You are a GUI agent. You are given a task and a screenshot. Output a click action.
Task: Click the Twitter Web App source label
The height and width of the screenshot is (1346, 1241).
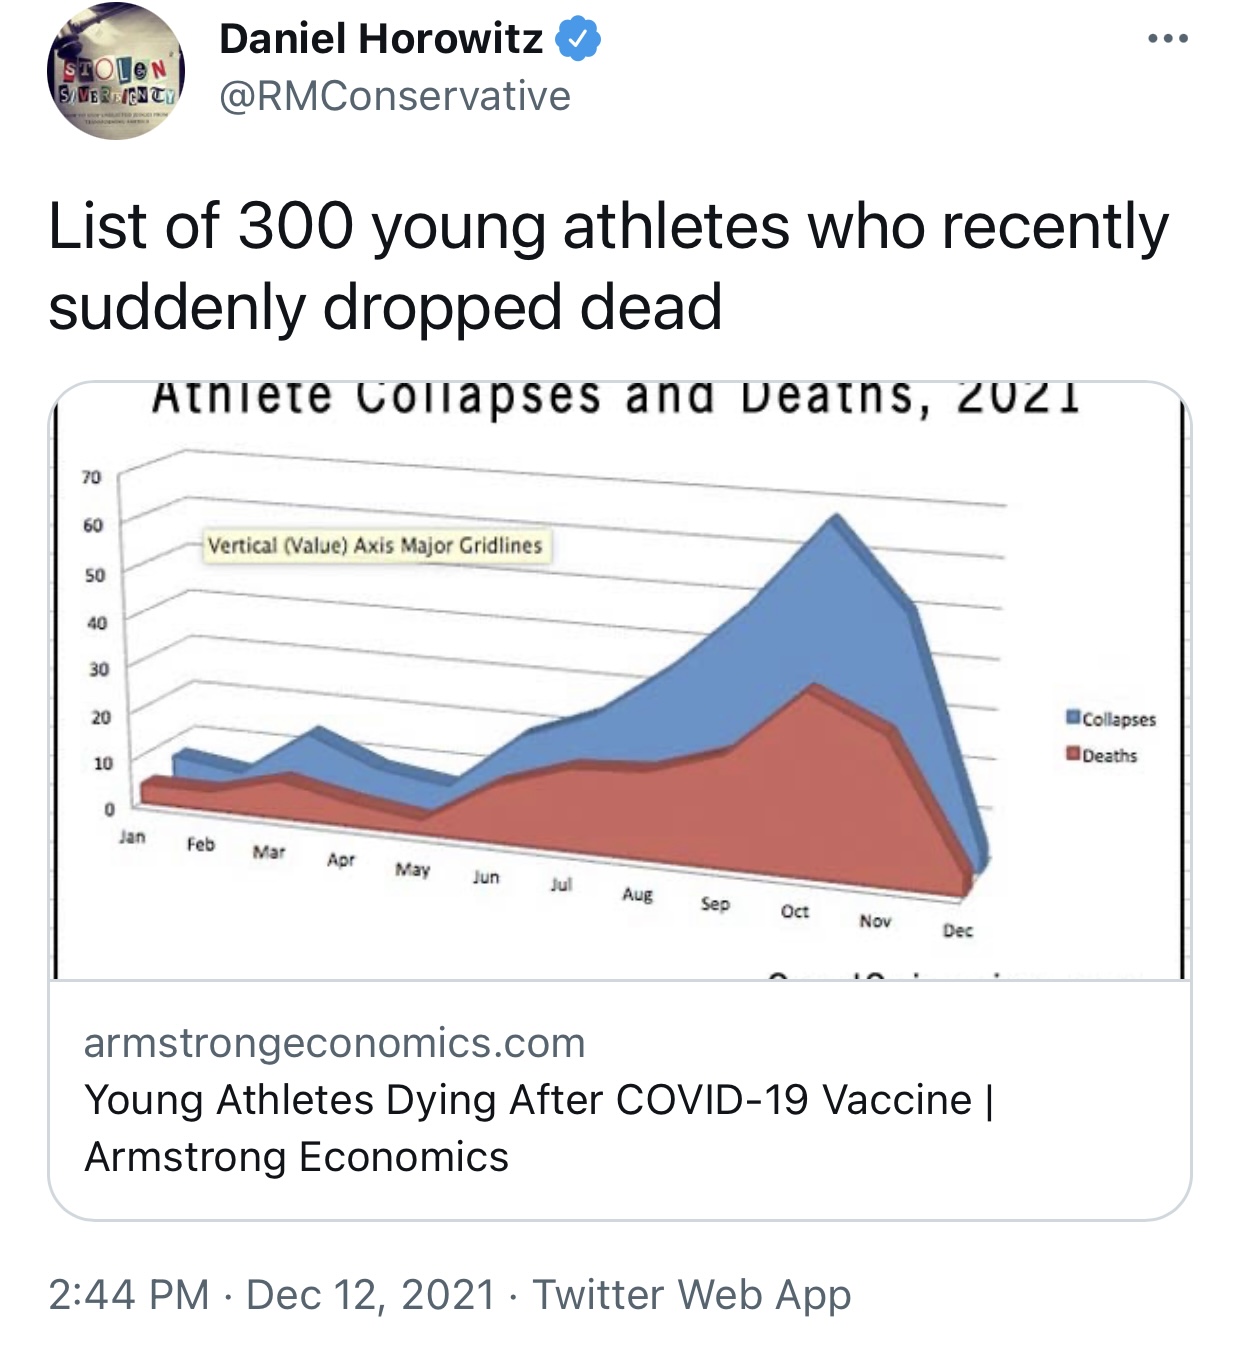coord(691,1294)
